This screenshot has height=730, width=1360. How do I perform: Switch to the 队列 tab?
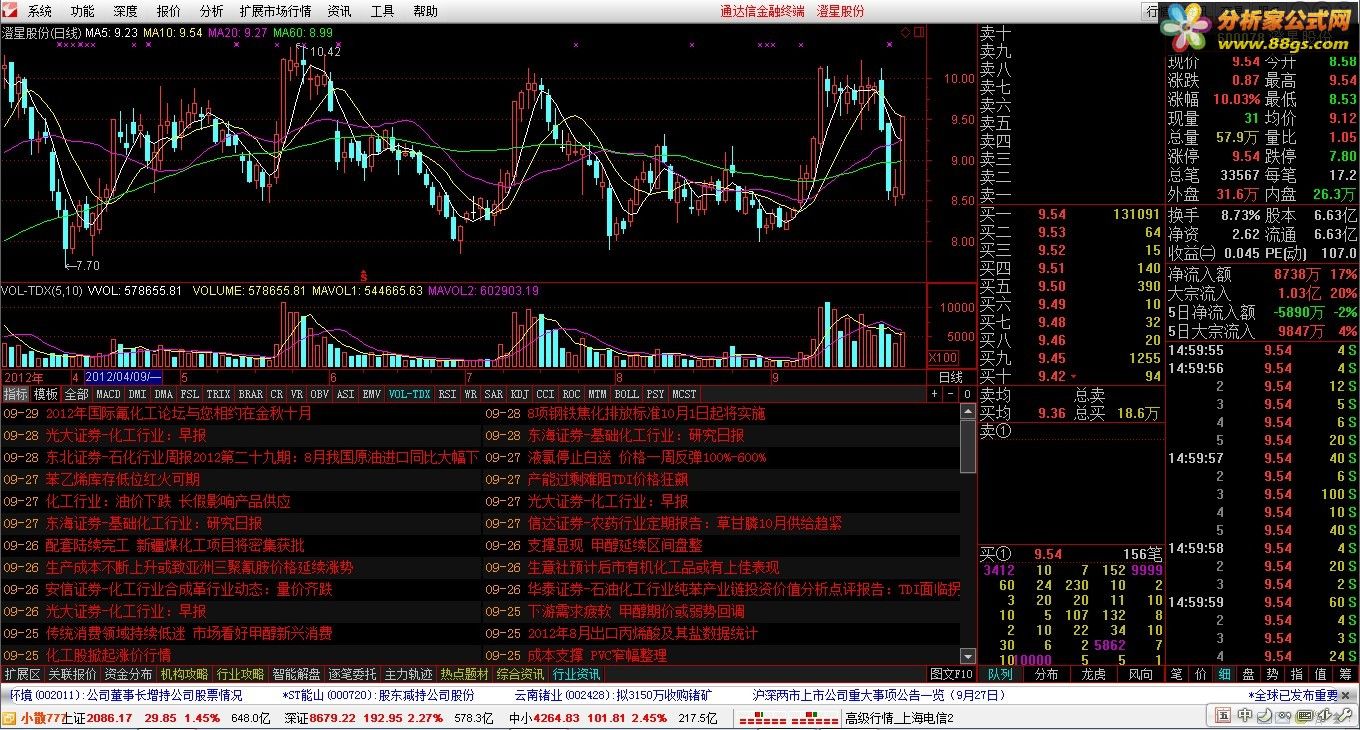[999, 674]
